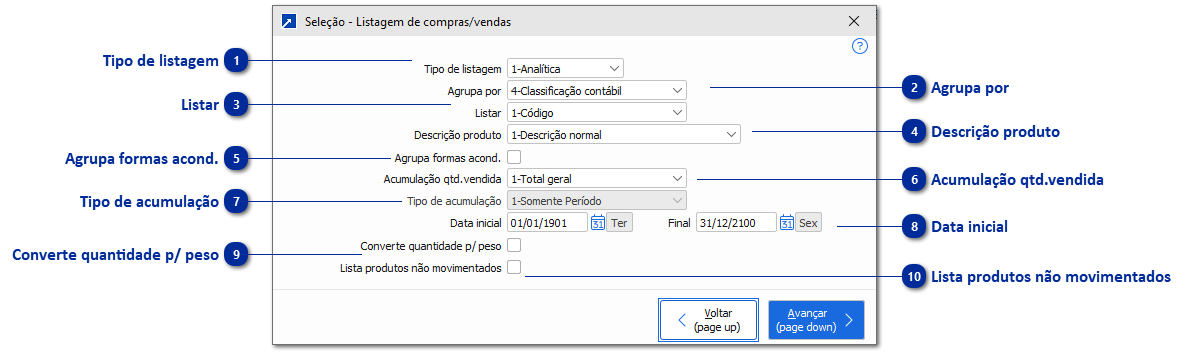Screen dimensions: 1187x361
Task: Click the window title arrow icon
Action: [288, 21]
